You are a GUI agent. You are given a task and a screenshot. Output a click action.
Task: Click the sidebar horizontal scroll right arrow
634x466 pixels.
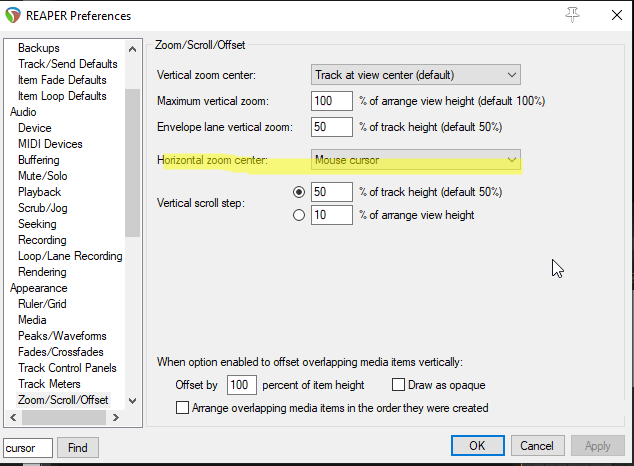pos(116,418)
